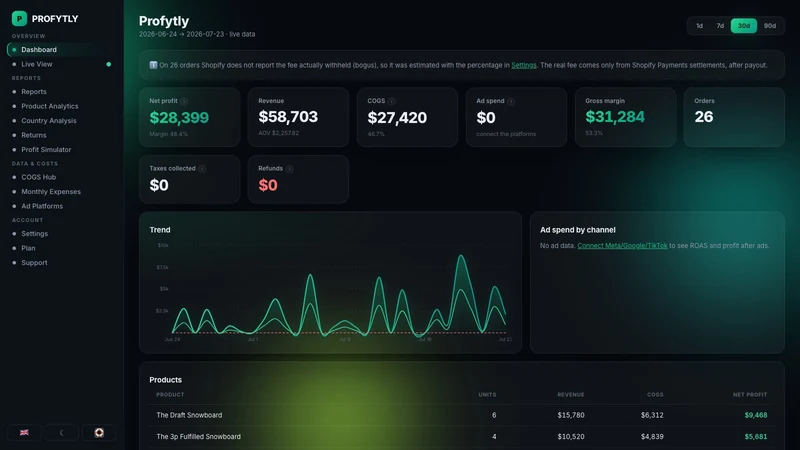Show info tooltip for Net profit
This screenshot has width=800, height=450.
[184, 101]
